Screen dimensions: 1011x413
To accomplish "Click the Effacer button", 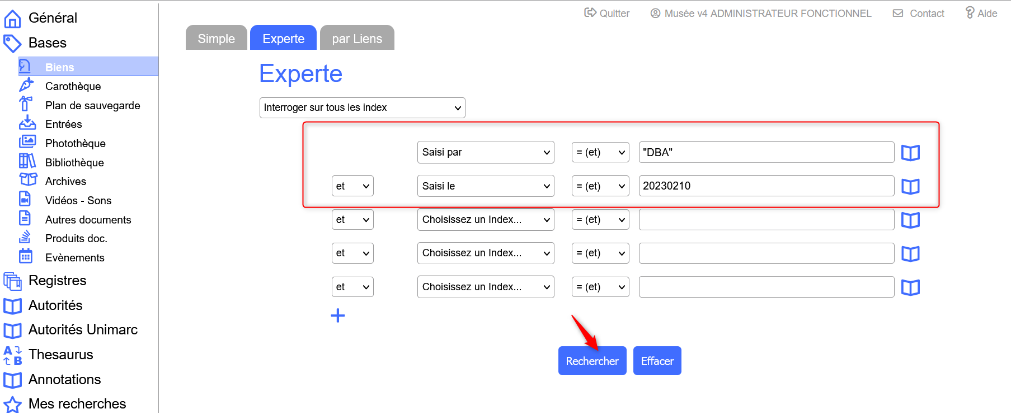I will tap(657, 361).
